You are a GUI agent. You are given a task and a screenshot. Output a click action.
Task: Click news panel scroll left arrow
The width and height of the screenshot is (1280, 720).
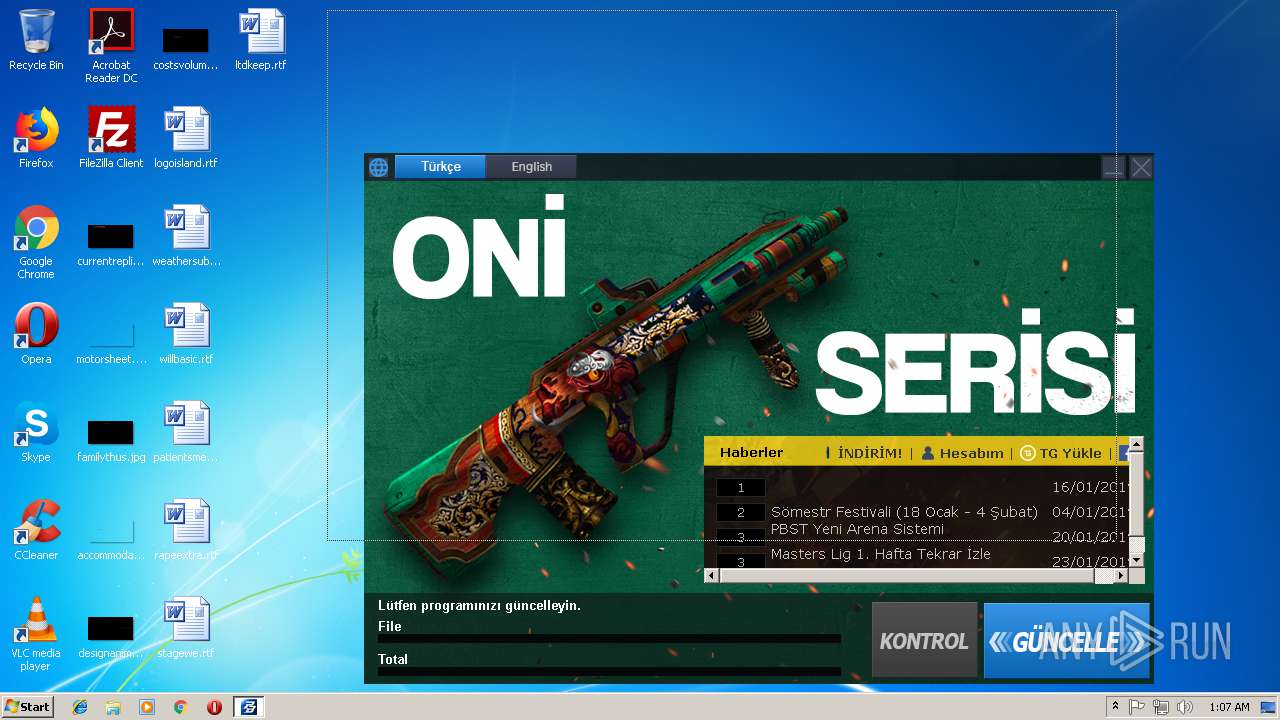click(x=712, y=575)
